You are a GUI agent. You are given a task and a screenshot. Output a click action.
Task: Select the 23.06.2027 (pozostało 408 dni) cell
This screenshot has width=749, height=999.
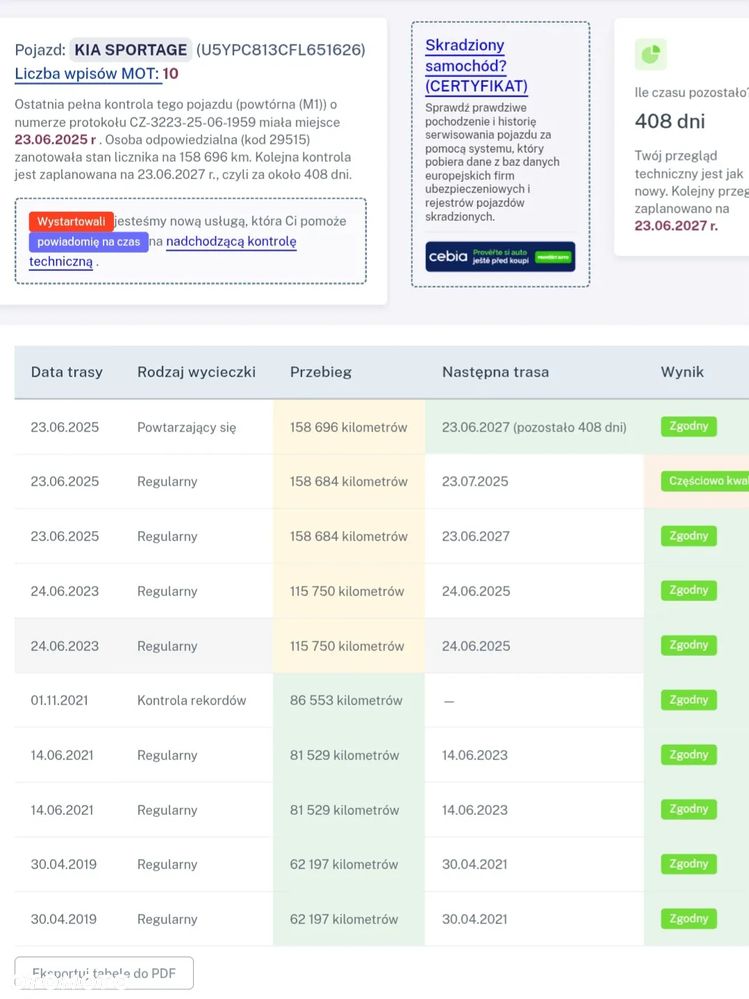coord(534,427)
